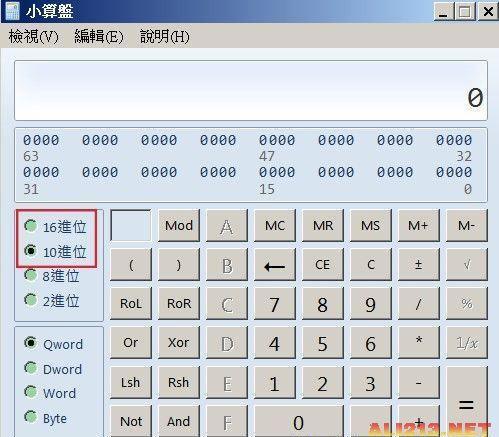The height and width of the screenshot is (437, 499).
Task: Click the MS memory store button
Action: point(371,226)
